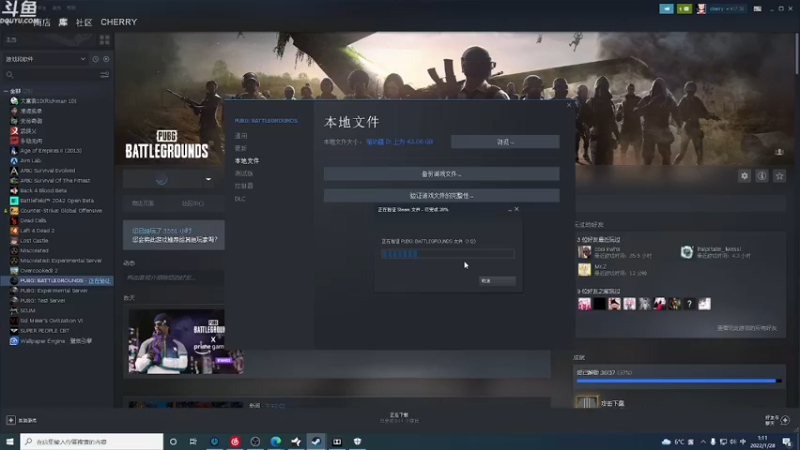Open PUBG game settings gear icon
This screenshot has height=450, width=800.
[x=744, y=176]
